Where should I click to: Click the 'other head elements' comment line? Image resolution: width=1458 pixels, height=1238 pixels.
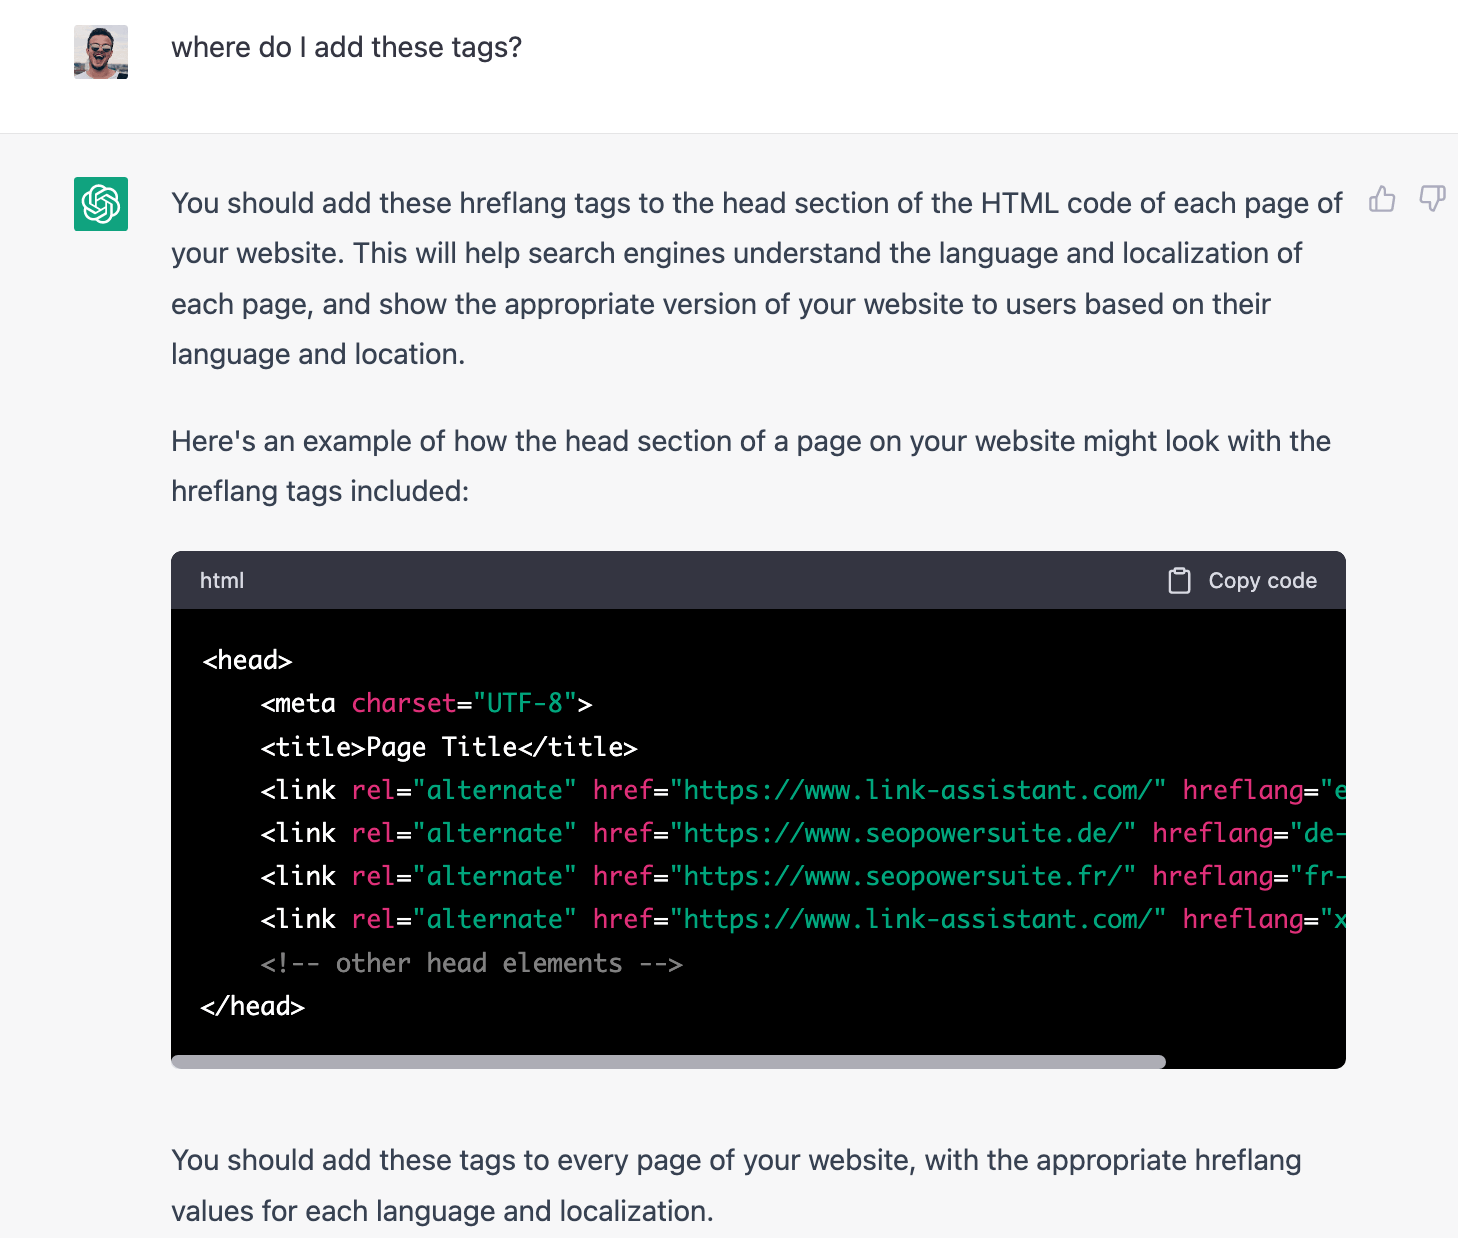click(470, 963)
